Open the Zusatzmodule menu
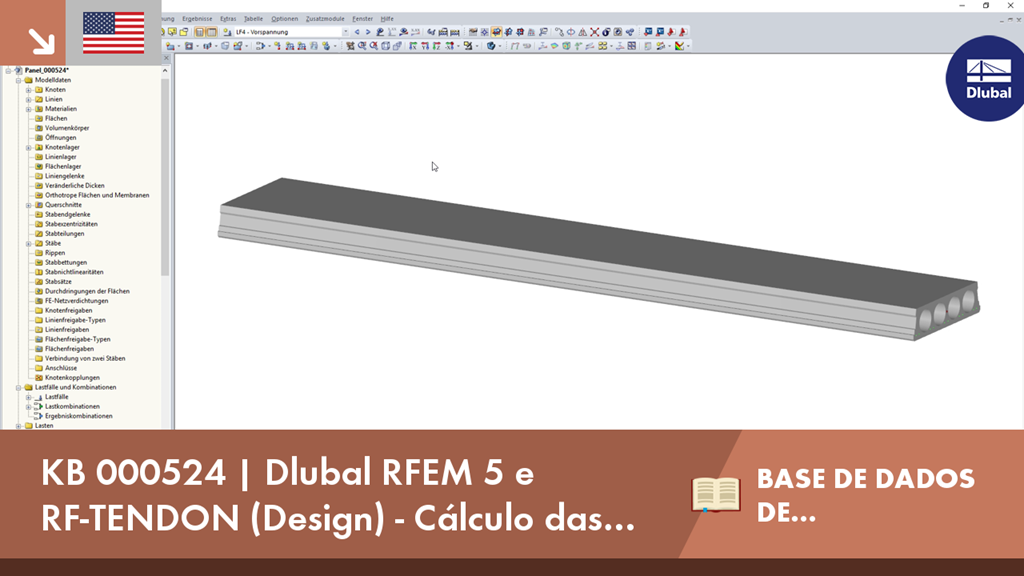This screenshot has width=1024, height=576. tap(325, 19)
